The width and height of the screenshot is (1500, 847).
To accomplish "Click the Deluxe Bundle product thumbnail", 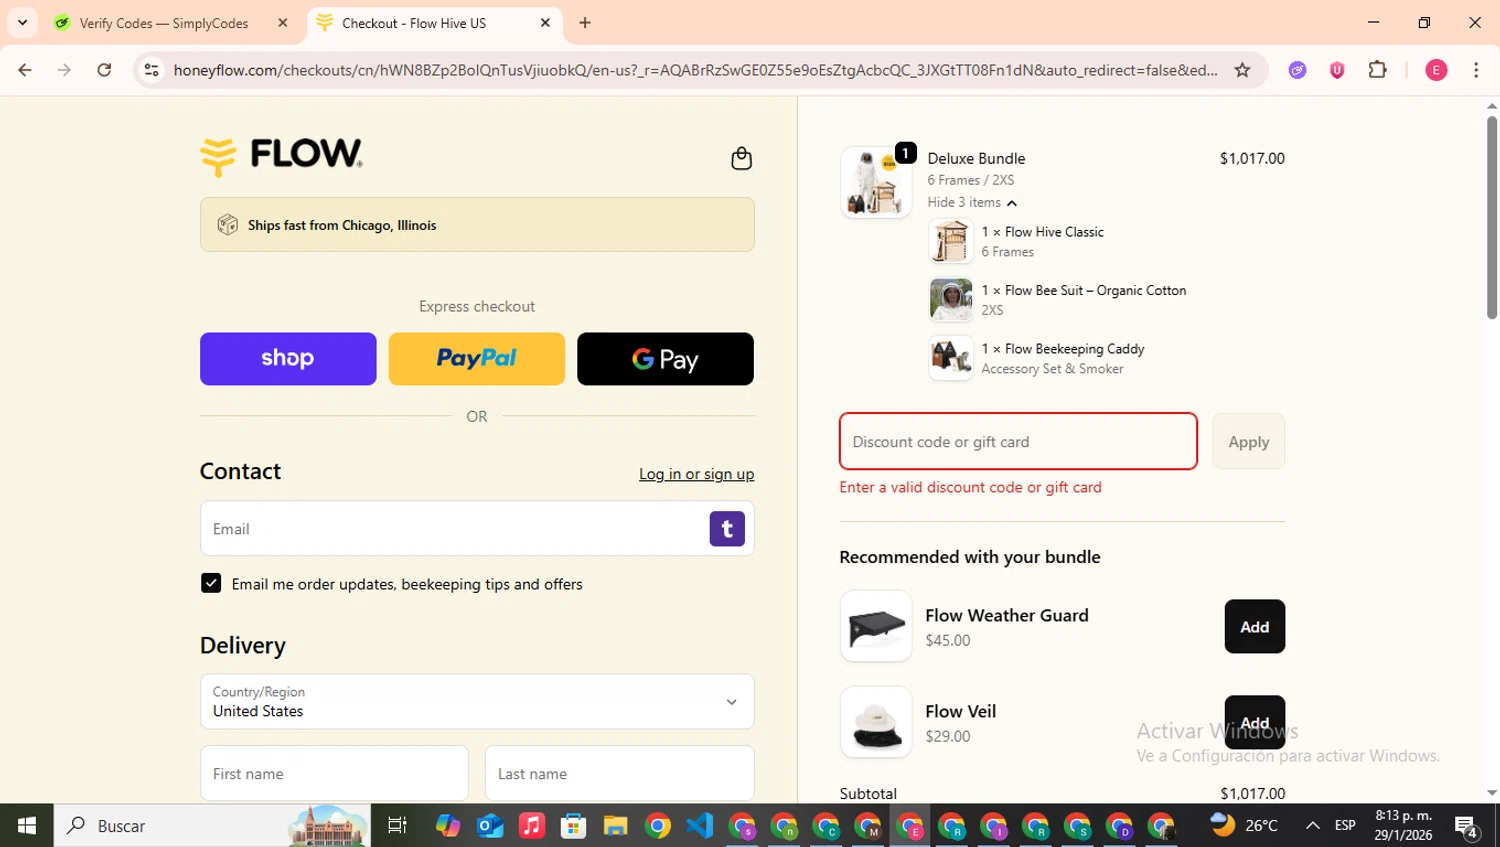I will (x=876, y=182).
